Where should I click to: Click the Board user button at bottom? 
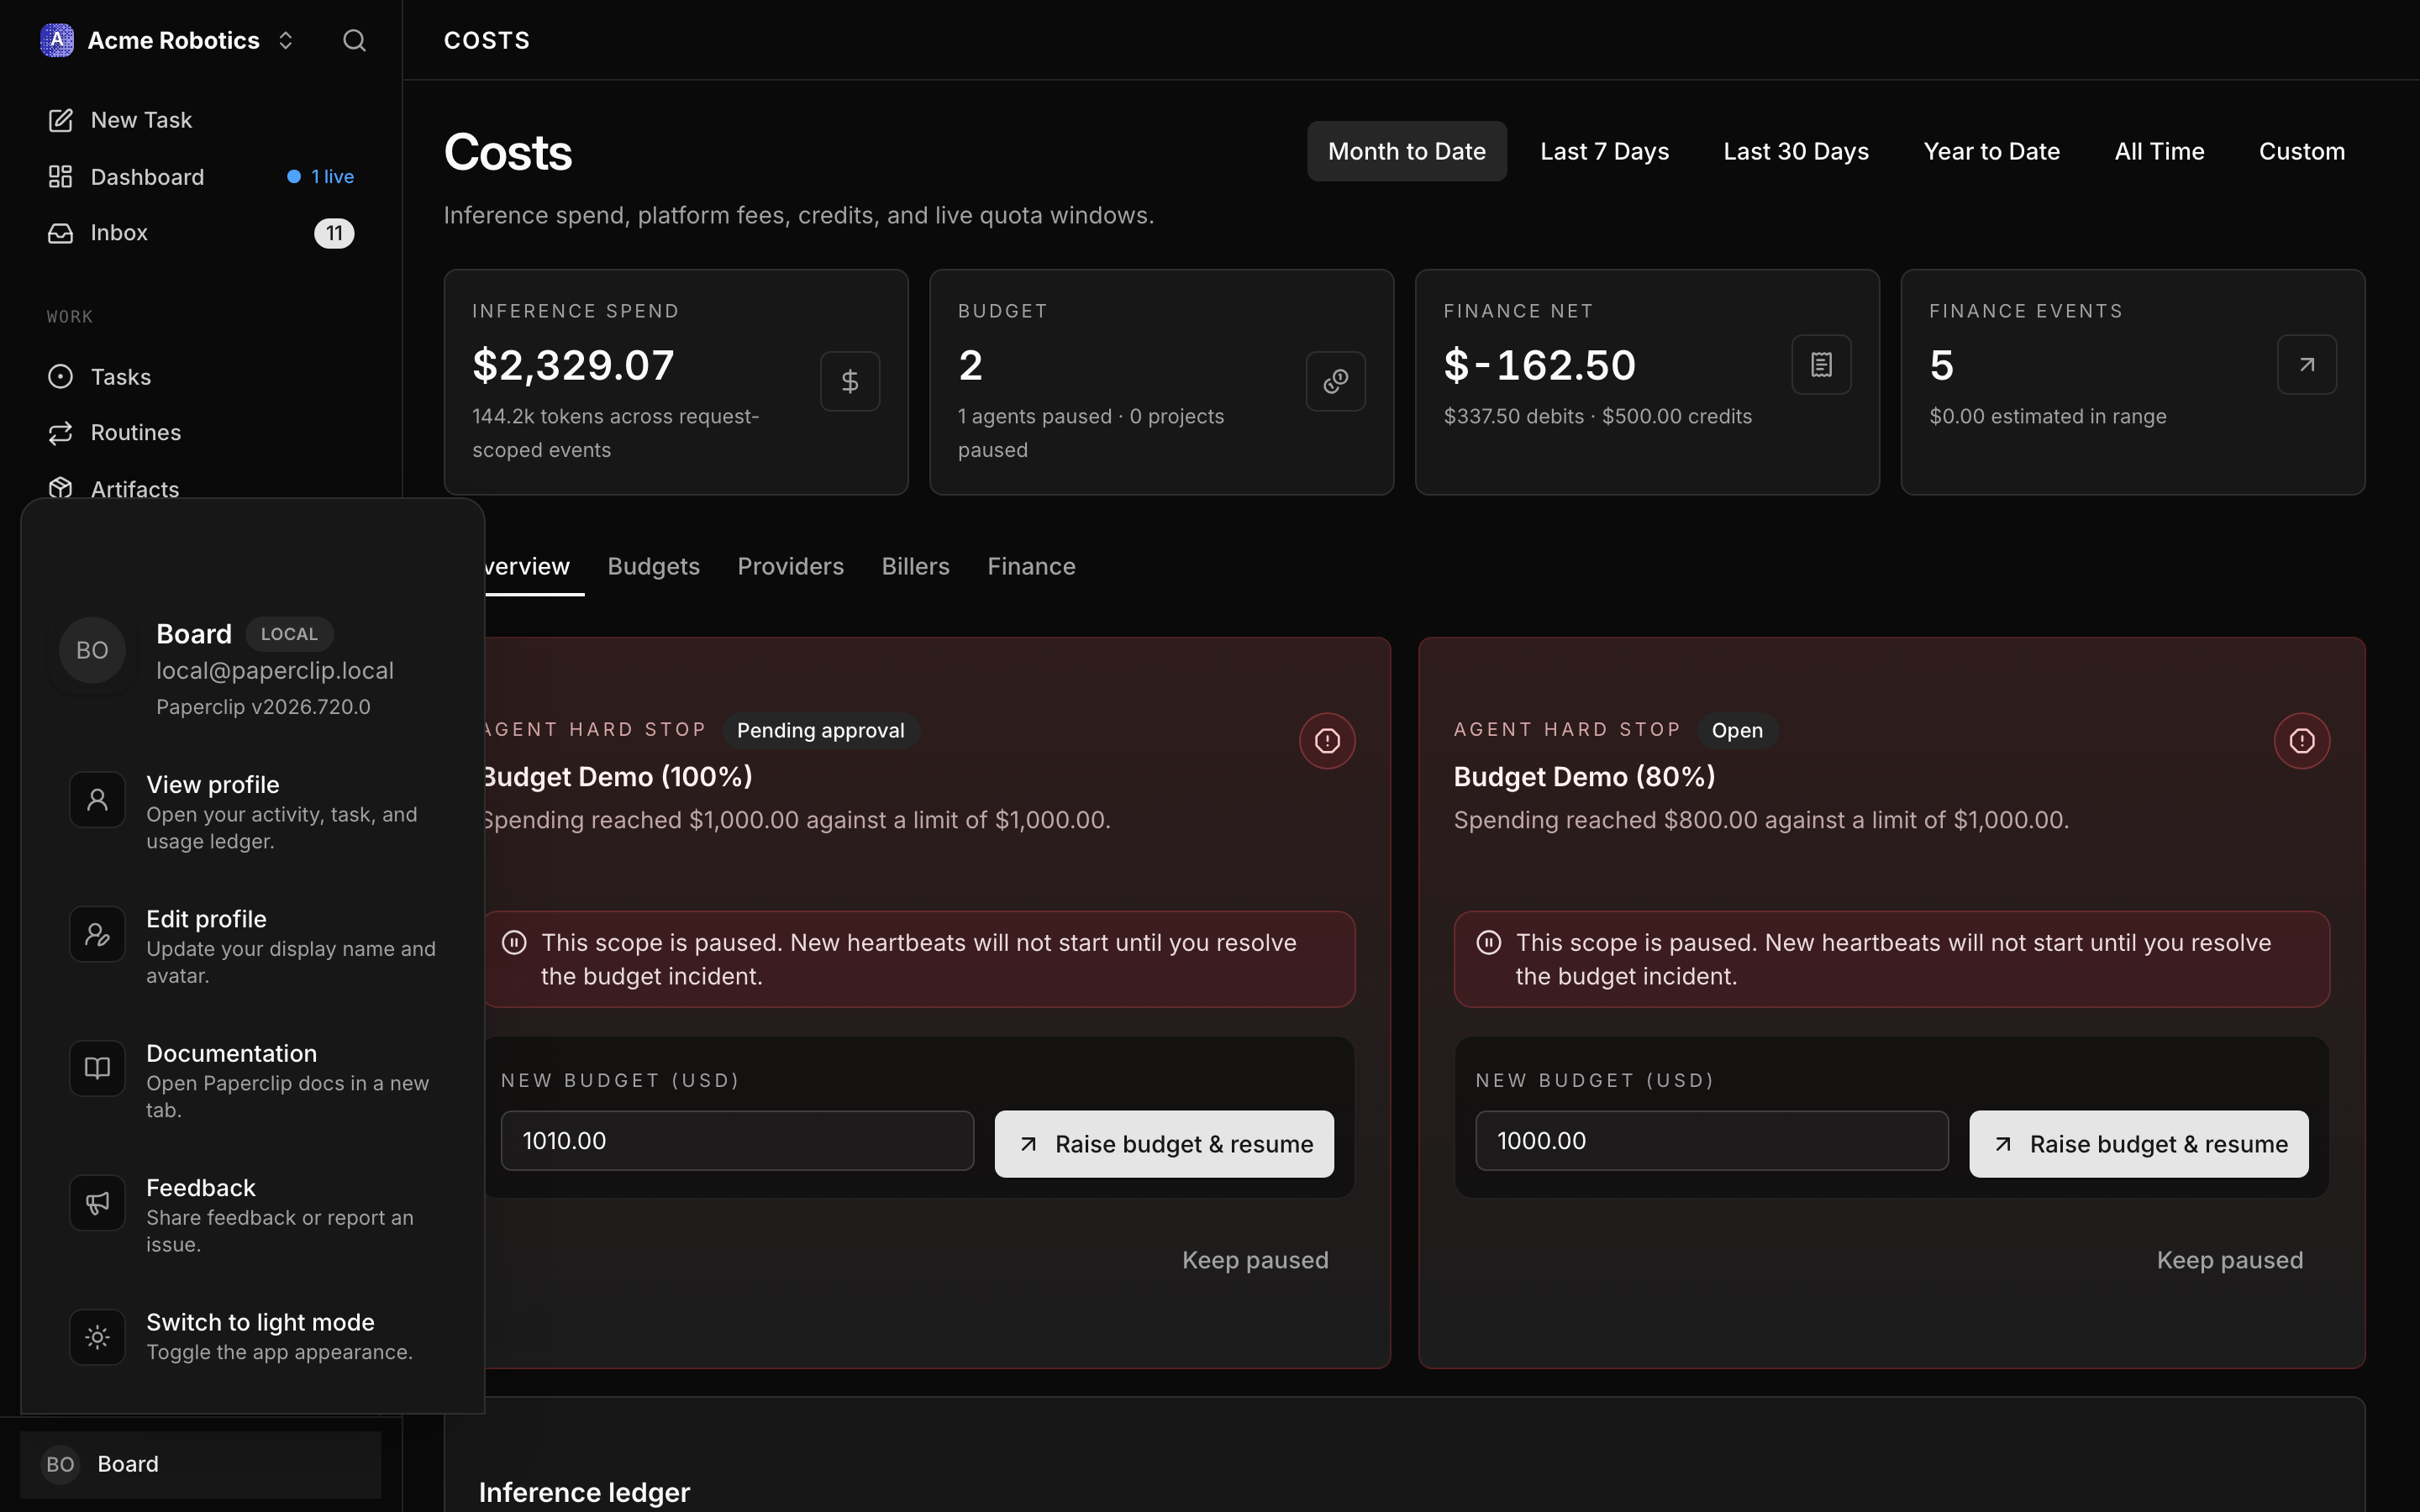coord(201,1464)
